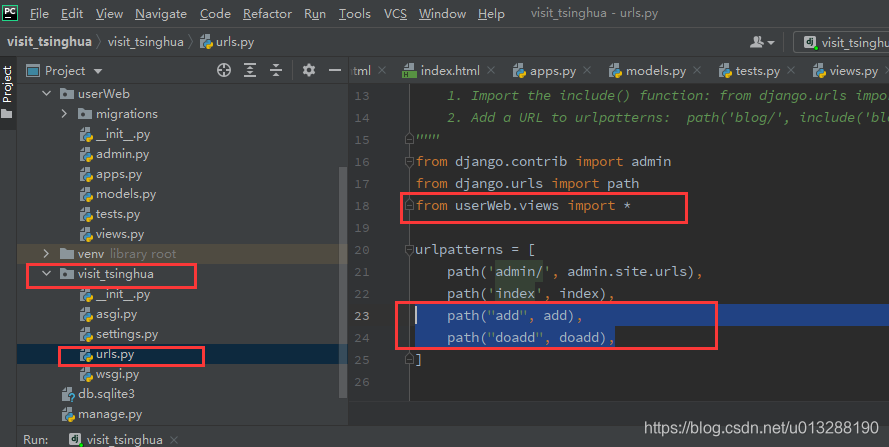The height and width of the screenshot is (447, 889).
Task: Select manage.py in project tree
Action: tap(102, 414)
